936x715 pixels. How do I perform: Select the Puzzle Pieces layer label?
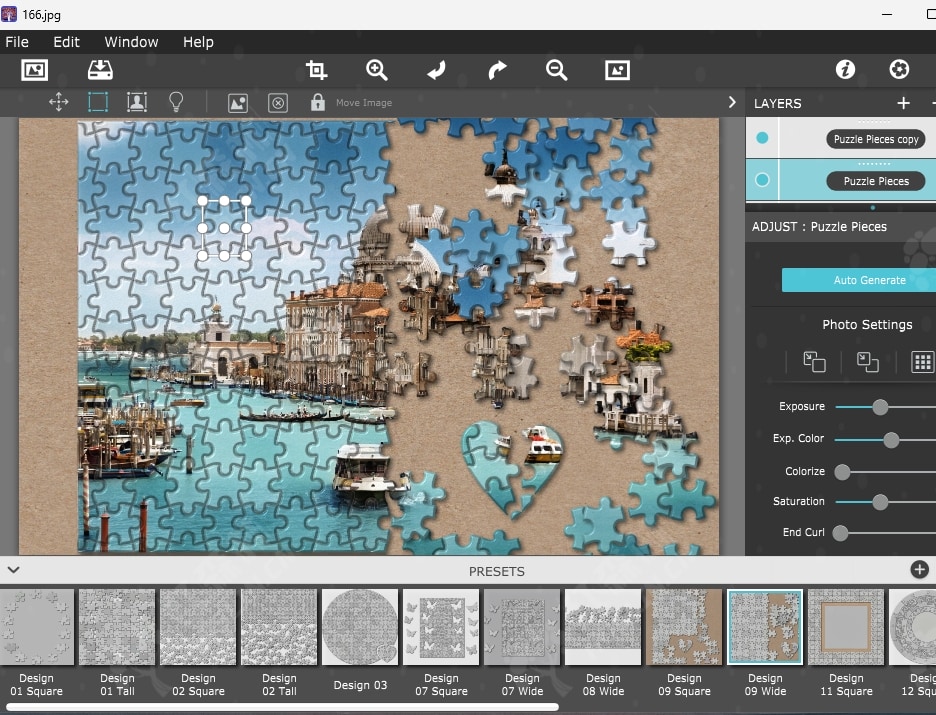tap(876, 181)
